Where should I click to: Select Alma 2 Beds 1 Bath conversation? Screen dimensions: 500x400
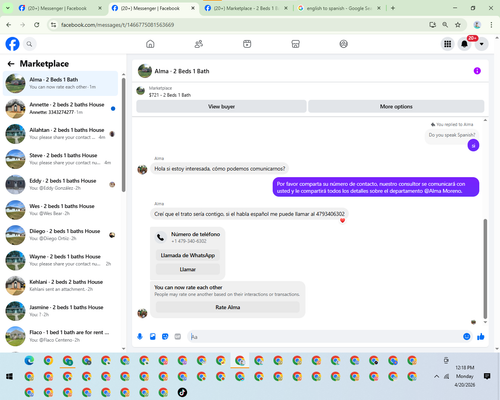point(60,83)
